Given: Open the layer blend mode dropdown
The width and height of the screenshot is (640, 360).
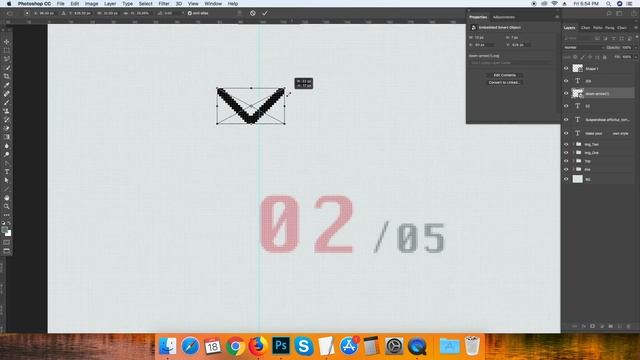Looking at the screenshot, I should pos(584,47).
